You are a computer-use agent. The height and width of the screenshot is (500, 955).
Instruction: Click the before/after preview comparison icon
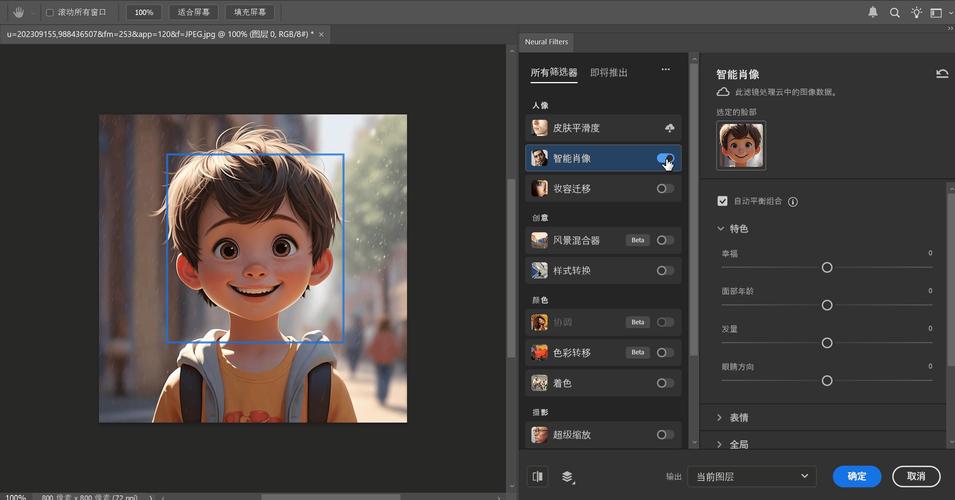click(538, 477)
